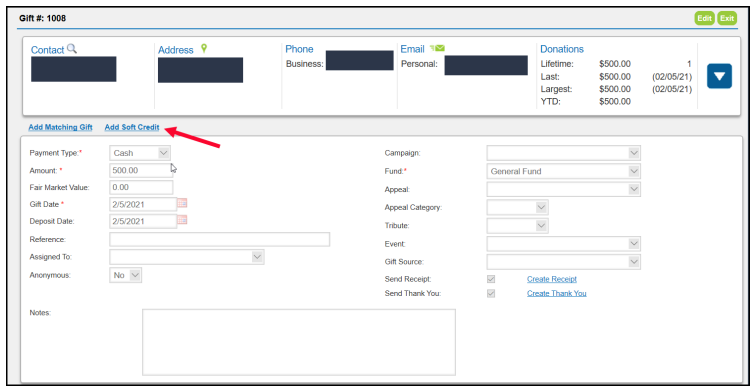Open the Appeal dropdown
Viewport: 755px width, 392px height.
[x=563, y=189]
